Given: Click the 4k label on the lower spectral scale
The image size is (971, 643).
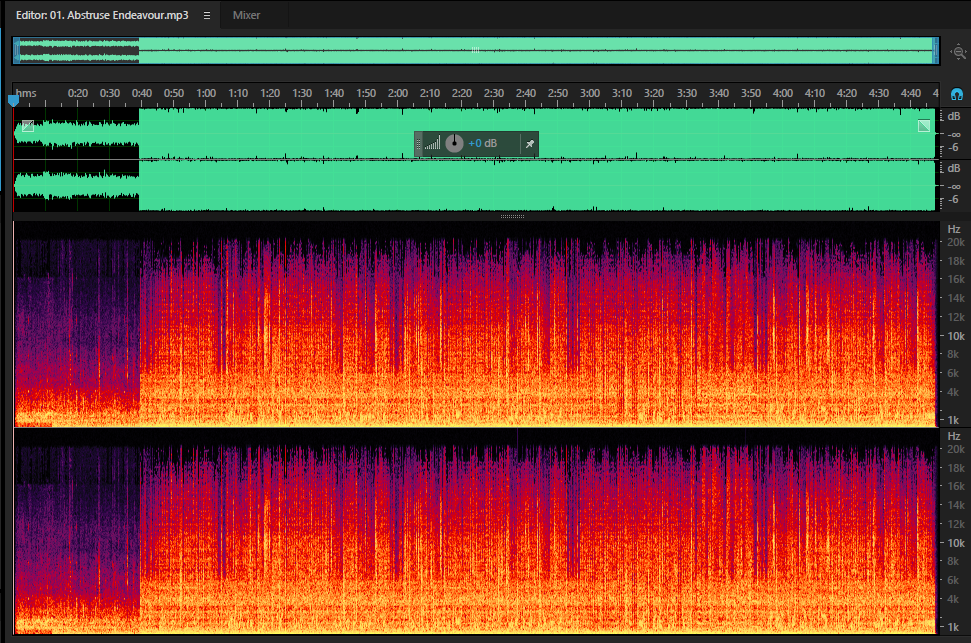Looking at the screenshot, I should tap(954, 599).
